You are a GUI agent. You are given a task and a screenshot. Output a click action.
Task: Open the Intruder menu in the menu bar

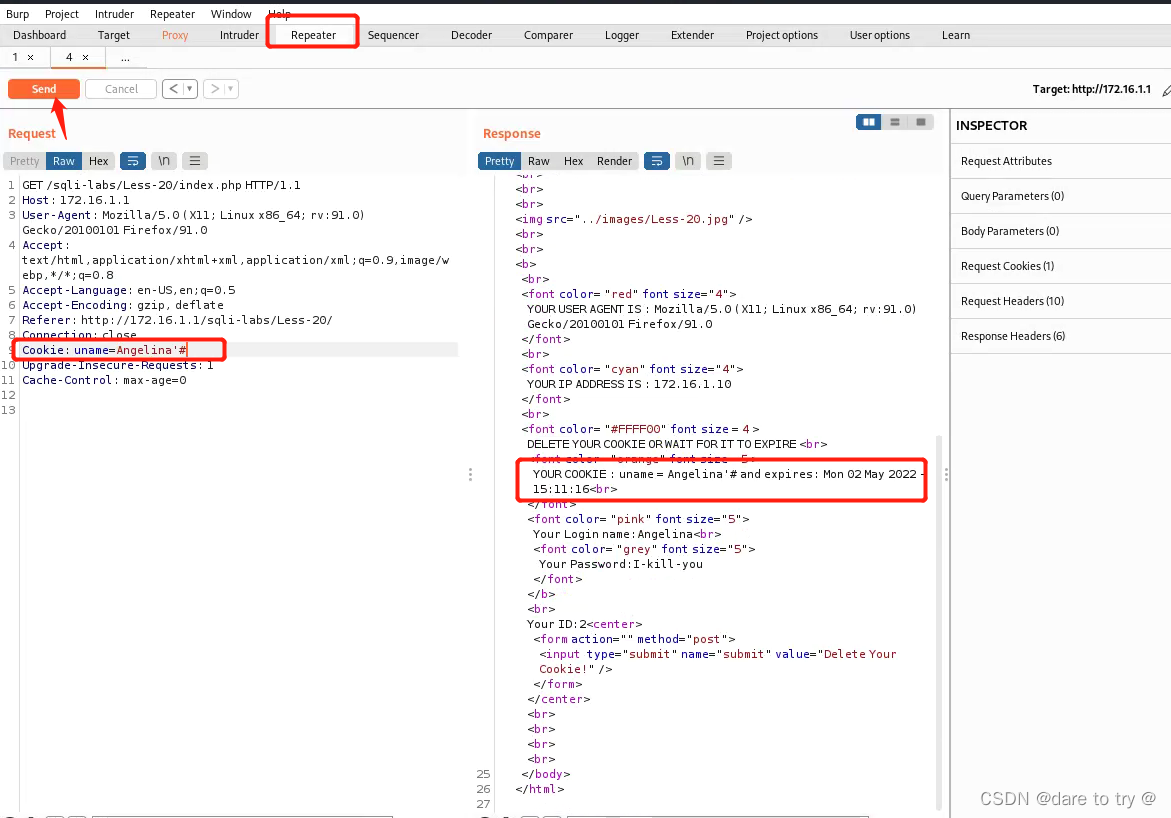[114, 14]
